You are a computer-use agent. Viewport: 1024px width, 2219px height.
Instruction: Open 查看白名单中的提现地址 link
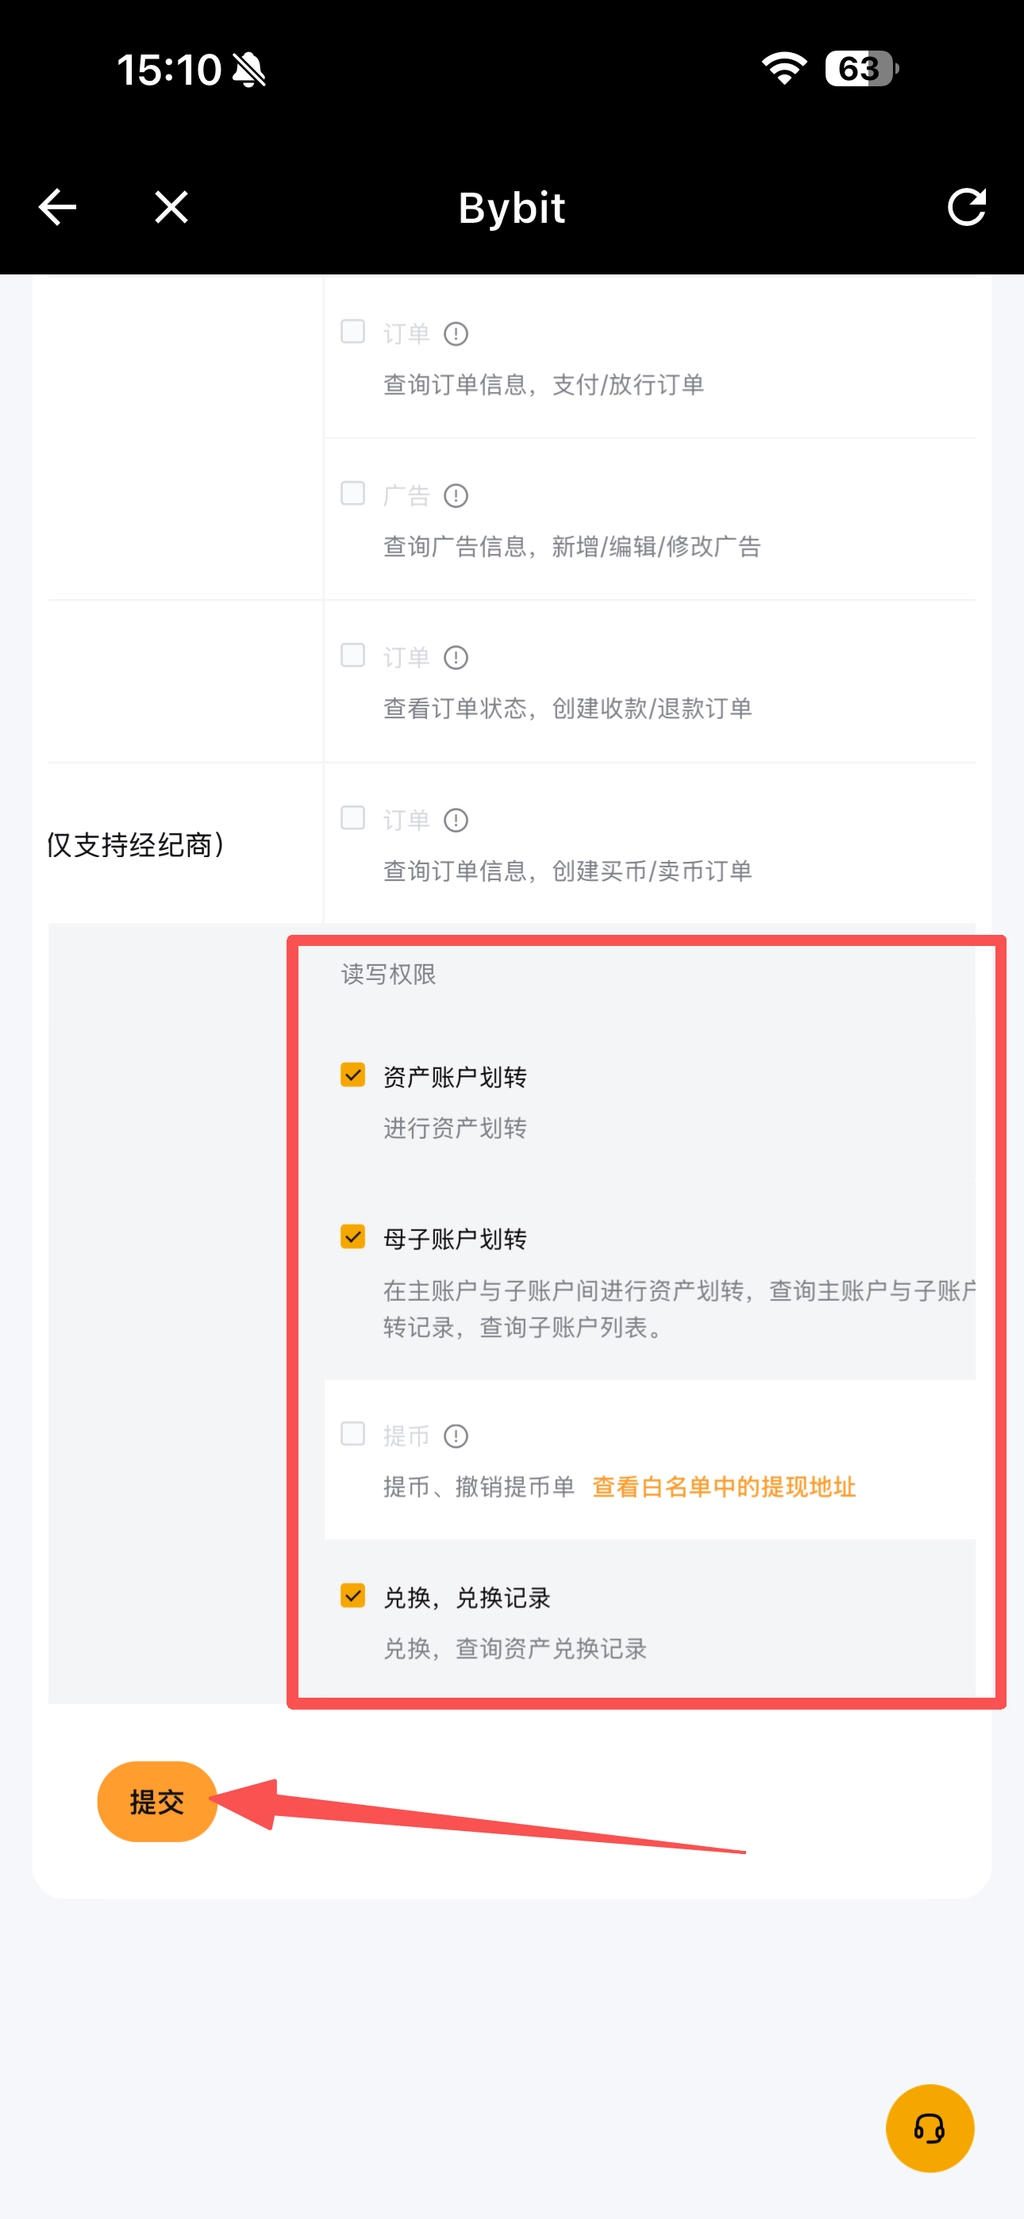[724, 1487]
